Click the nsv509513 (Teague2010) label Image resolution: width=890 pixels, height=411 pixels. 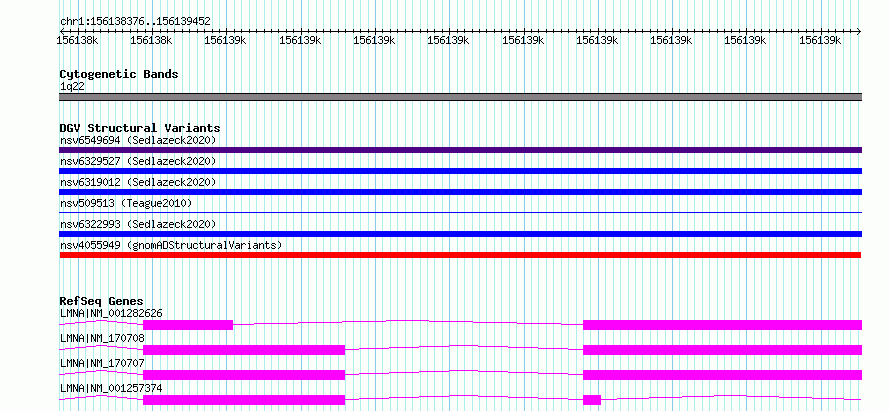click(126, 203)
